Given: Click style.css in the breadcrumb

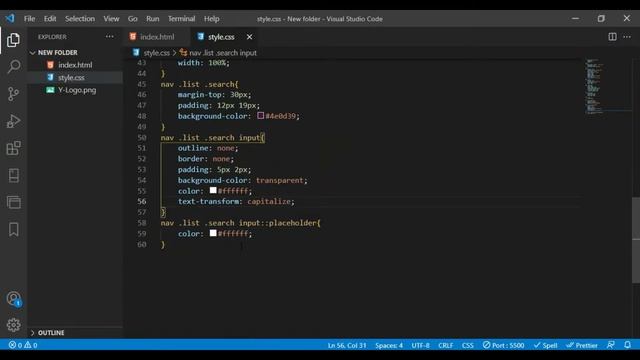Looking at the screenshot, I should pyautogui.click(x=156, y=53).
